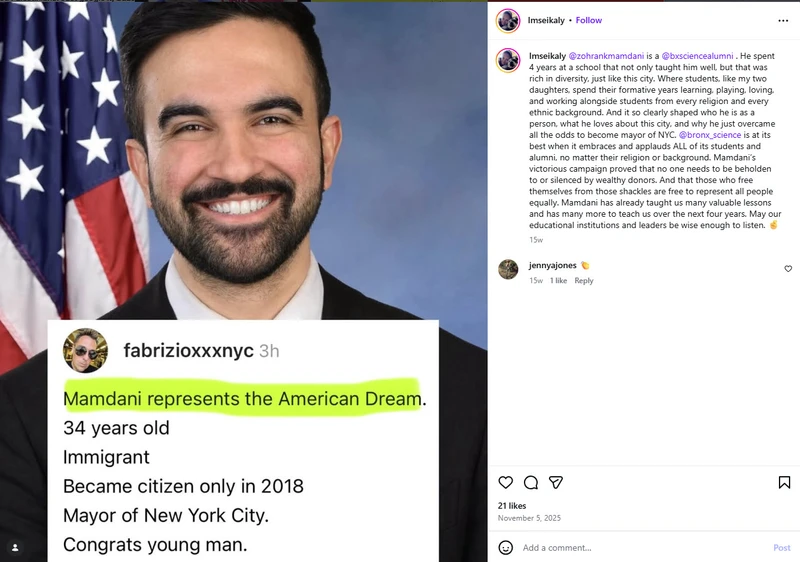Open comment bubble icon under post

(531, 482)
